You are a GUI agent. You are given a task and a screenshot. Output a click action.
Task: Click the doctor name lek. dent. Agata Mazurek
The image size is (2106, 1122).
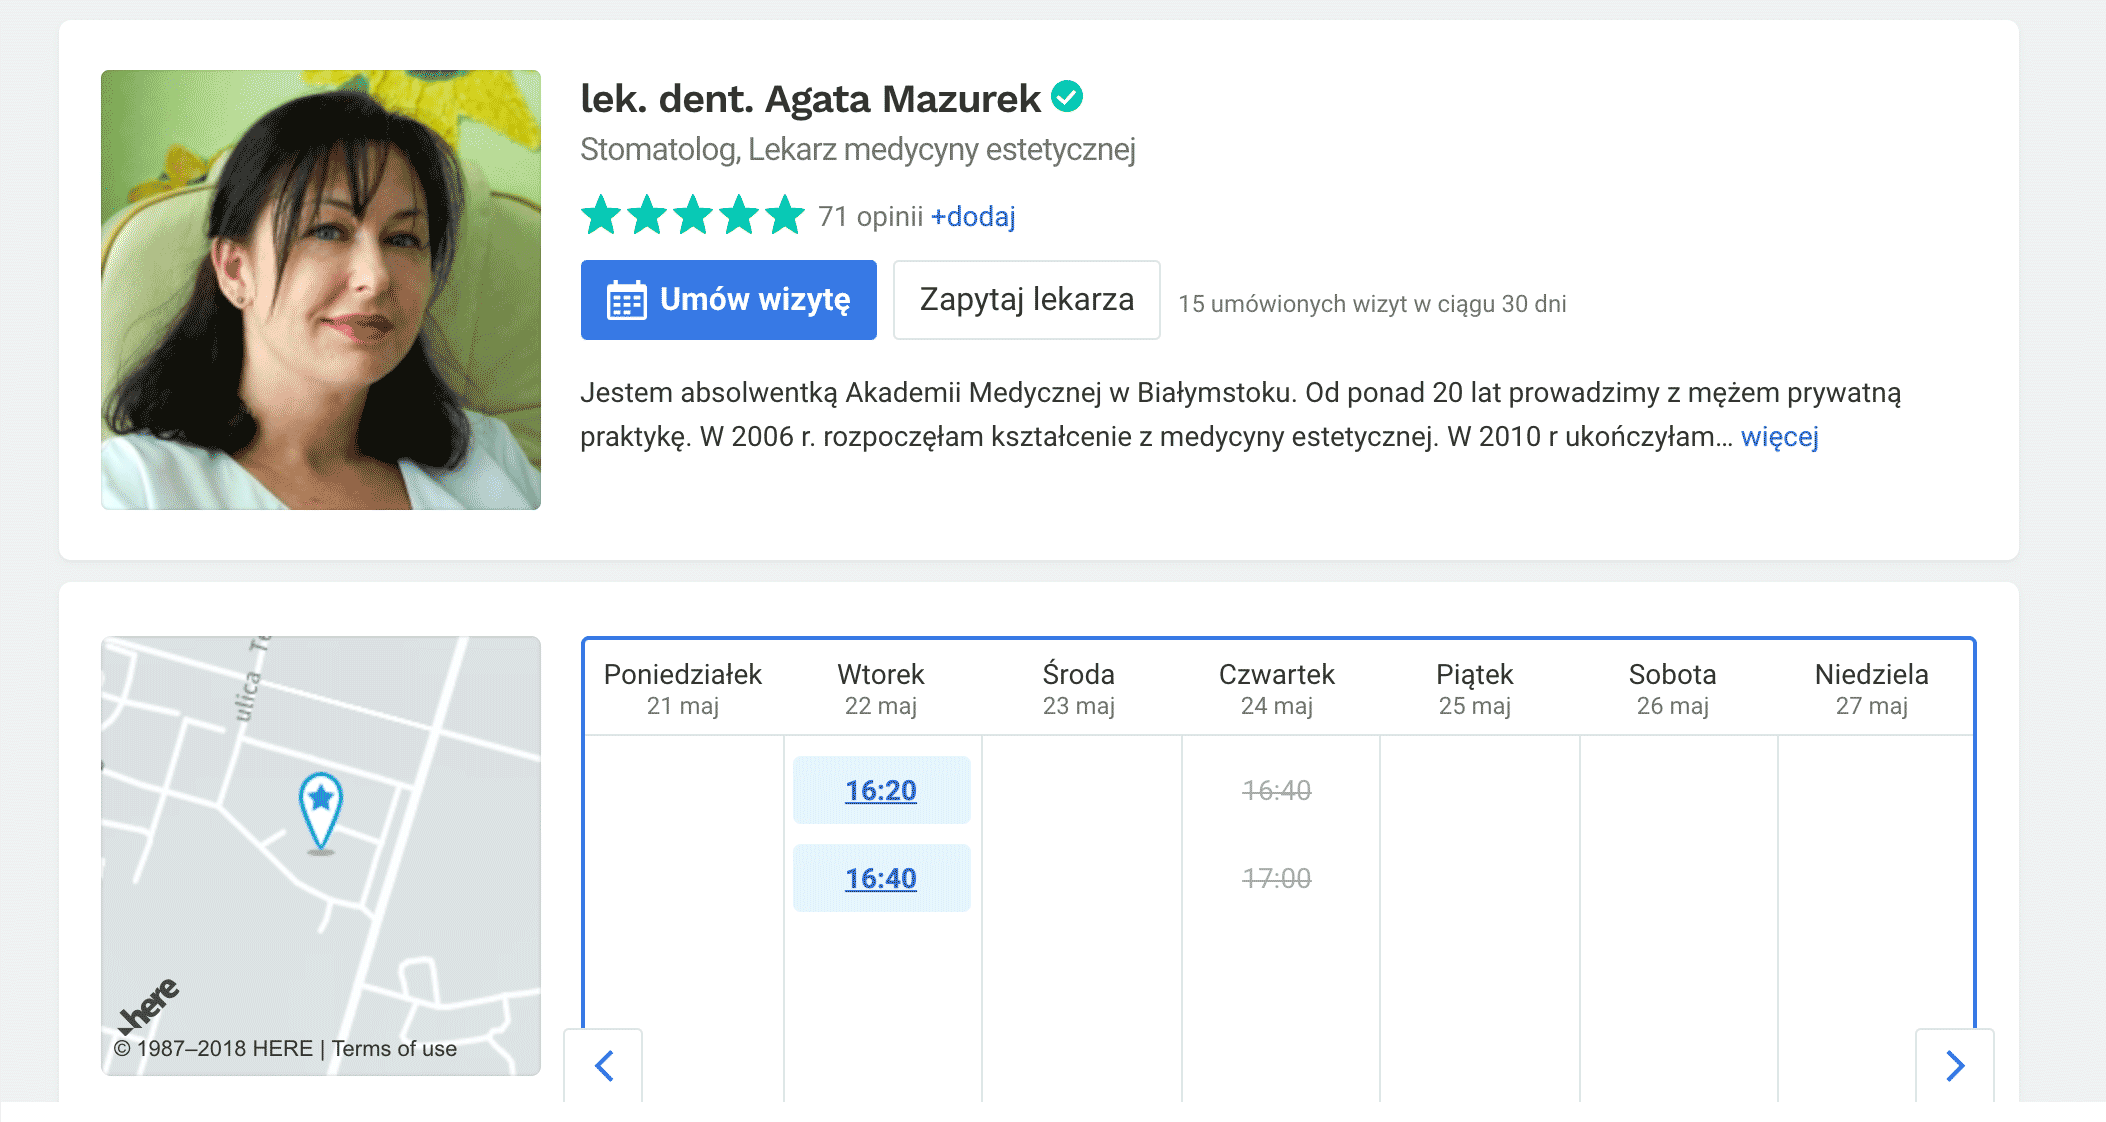click(810, 99)
